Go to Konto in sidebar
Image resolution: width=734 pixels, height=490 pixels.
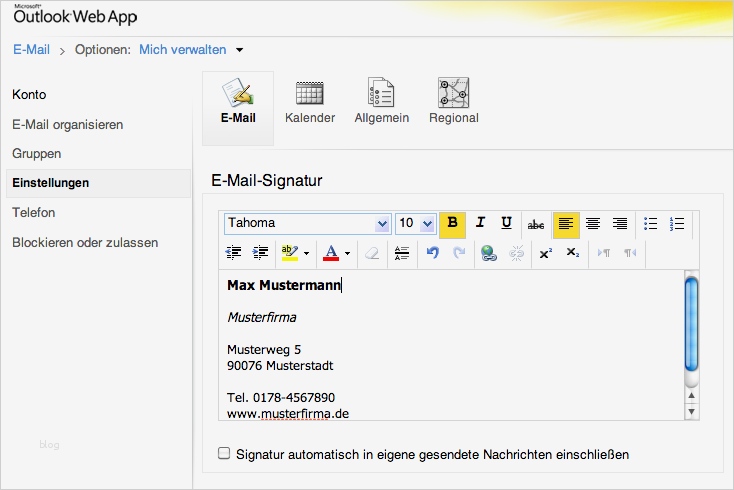point(29,95)
